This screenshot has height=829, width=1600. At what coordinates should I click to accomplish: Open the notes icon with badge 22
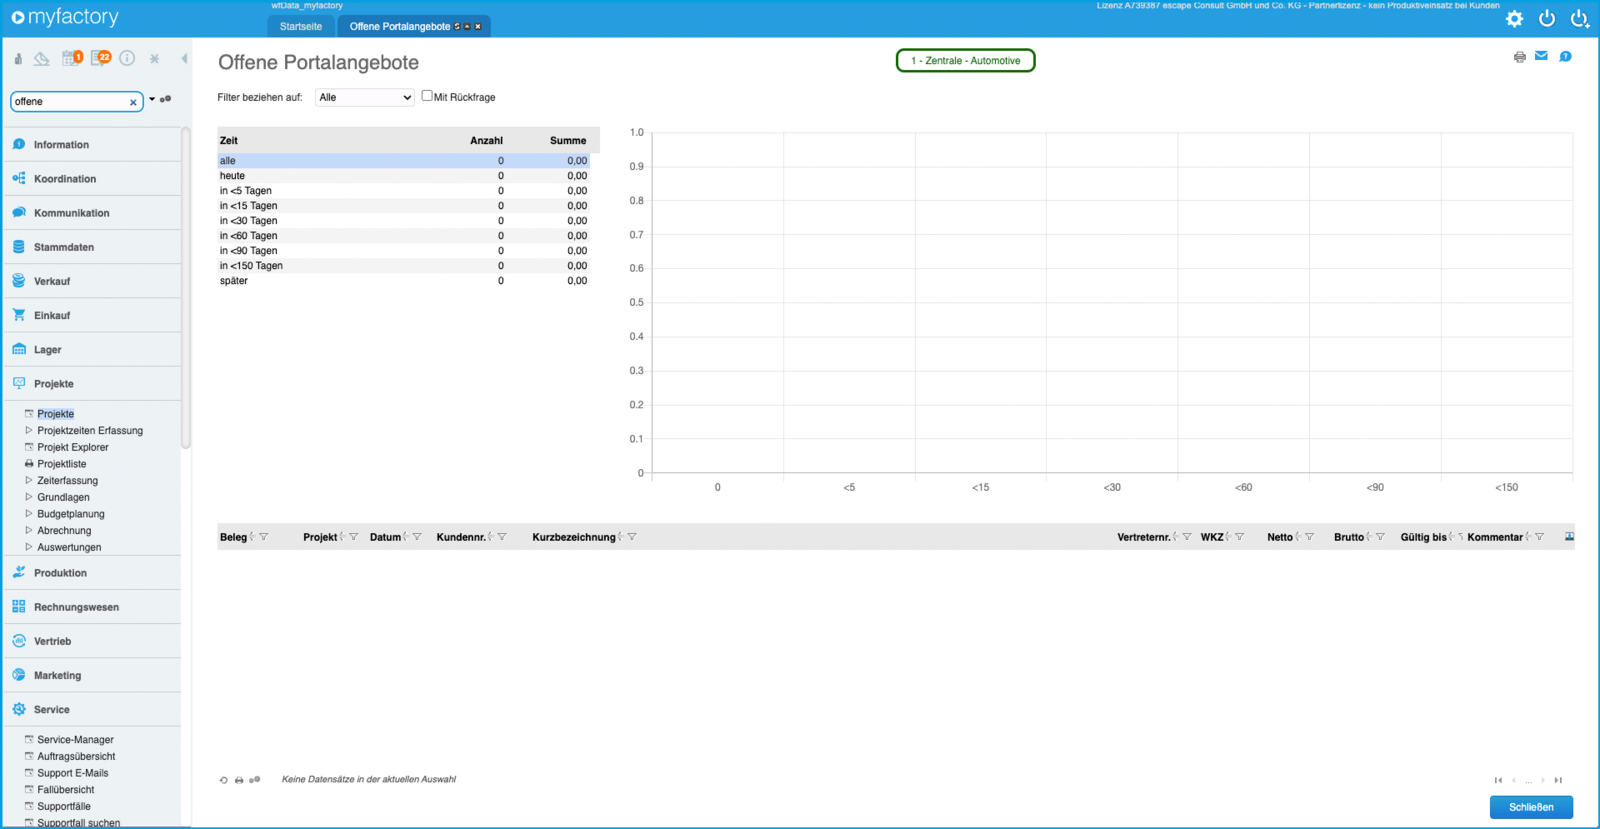(100, 58)
